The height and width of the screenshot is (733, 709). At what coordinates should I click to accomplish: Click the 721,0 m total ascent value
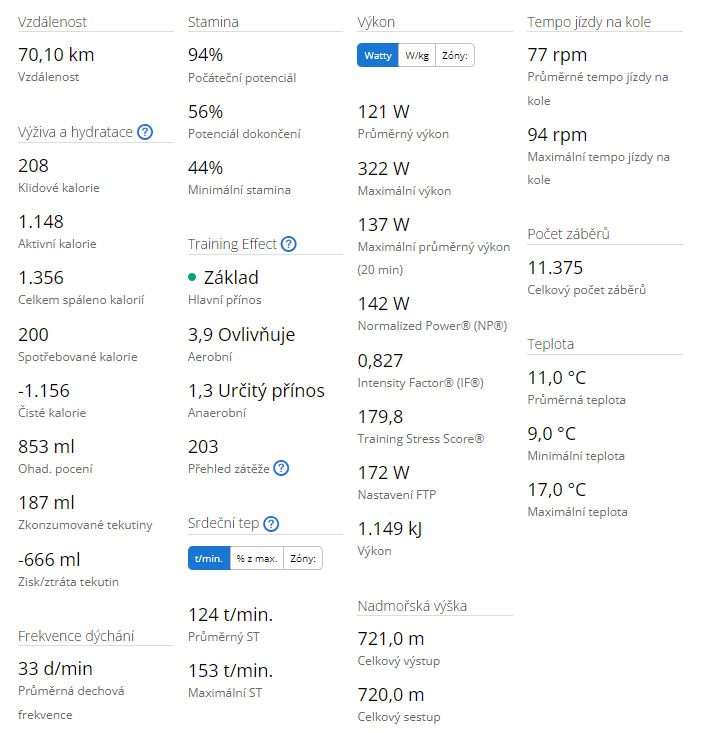tap(390, 638)
